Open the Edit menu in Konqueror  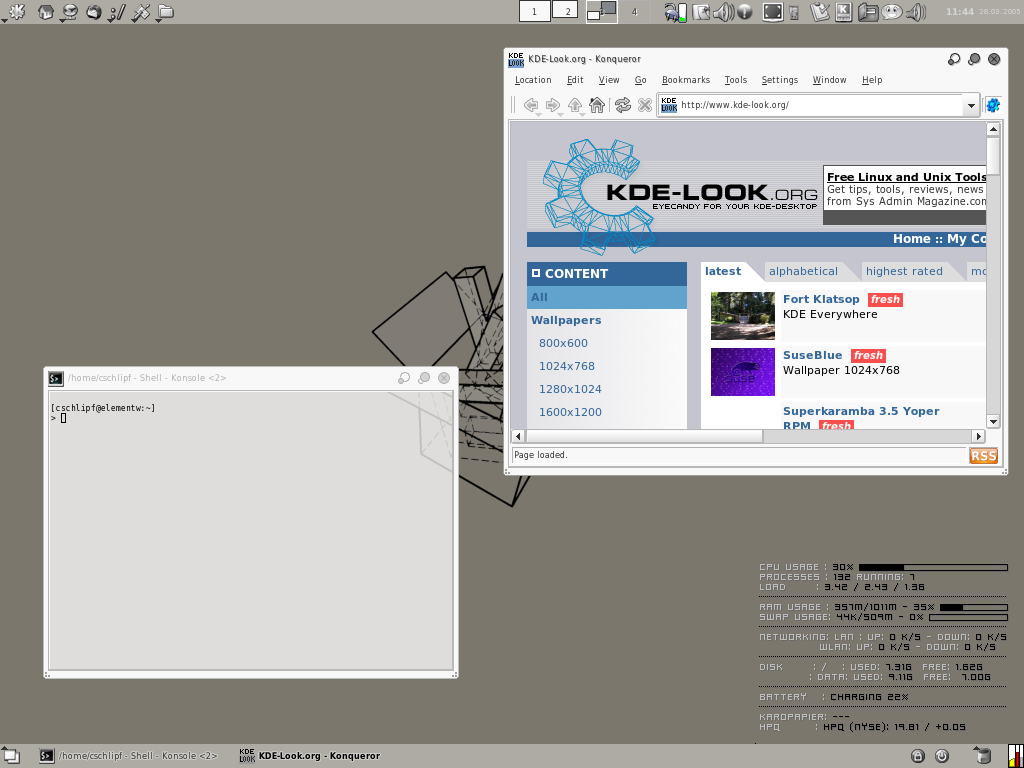(x=575, y=80)
